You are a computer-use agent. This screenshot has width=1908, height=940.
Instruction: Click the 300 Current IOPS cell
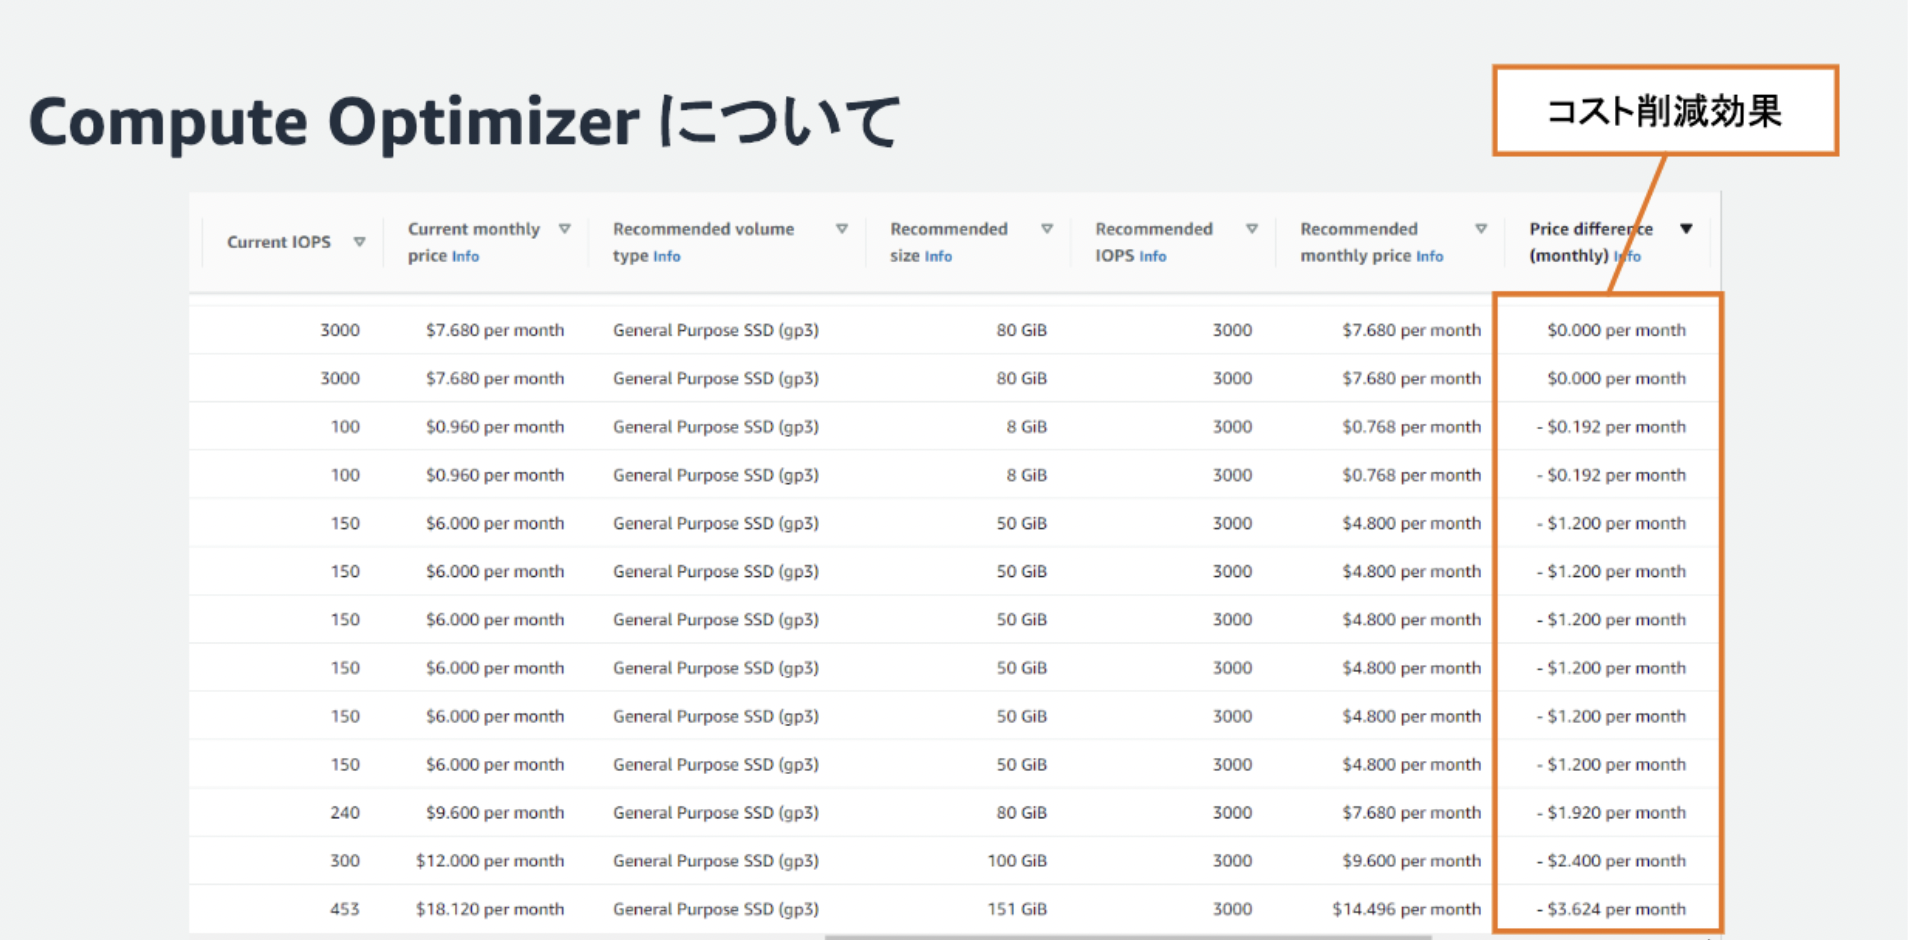point(345,861)
